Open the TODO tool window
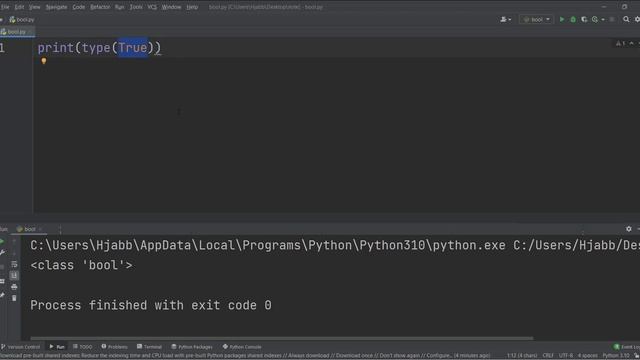This screenshot has width=640, height=360. tap(83, 347)
